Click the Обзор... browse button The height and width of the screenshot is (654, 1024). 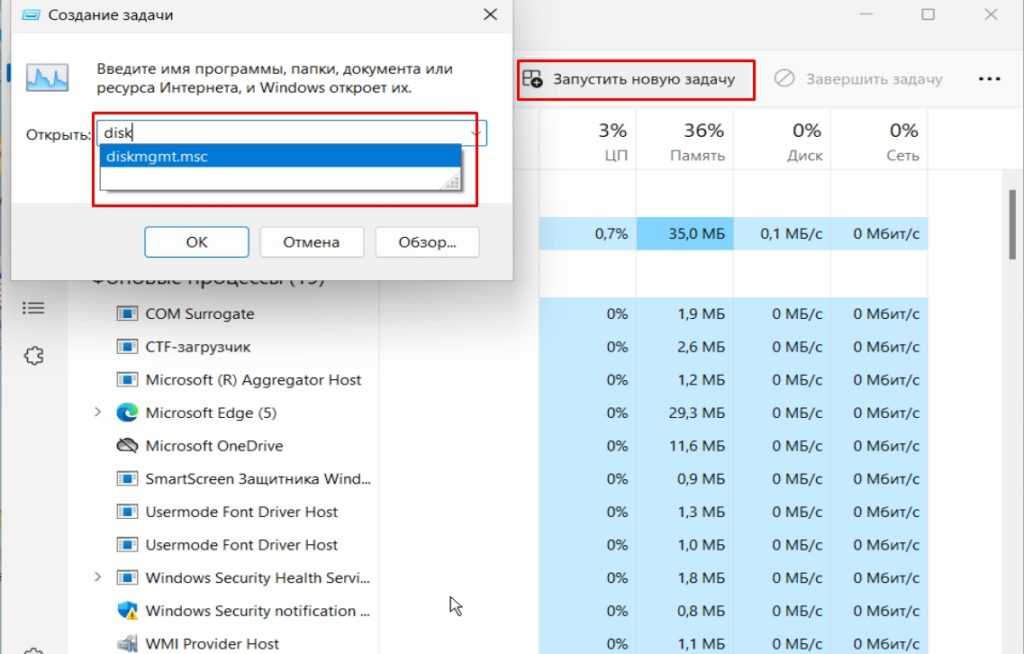[x=427, y=242]
